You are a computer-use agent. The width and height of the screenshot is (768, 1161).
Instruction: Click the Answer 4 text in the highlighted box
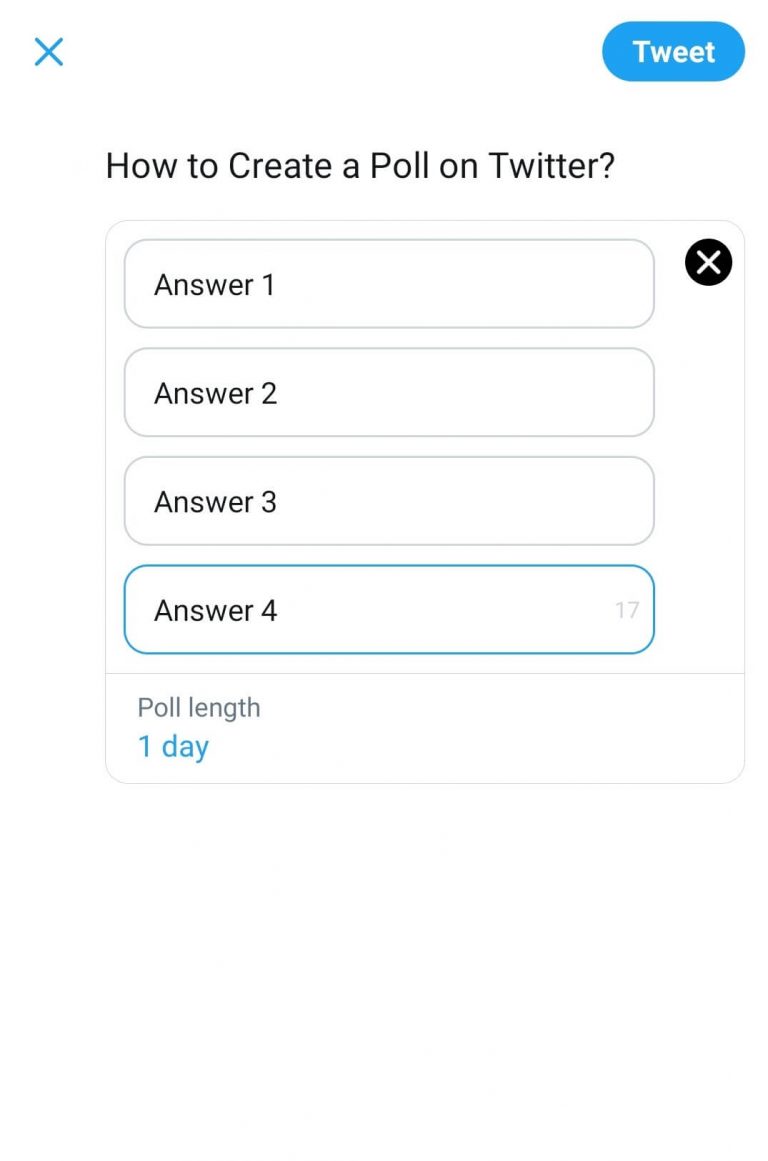click(x=216, y=611)
